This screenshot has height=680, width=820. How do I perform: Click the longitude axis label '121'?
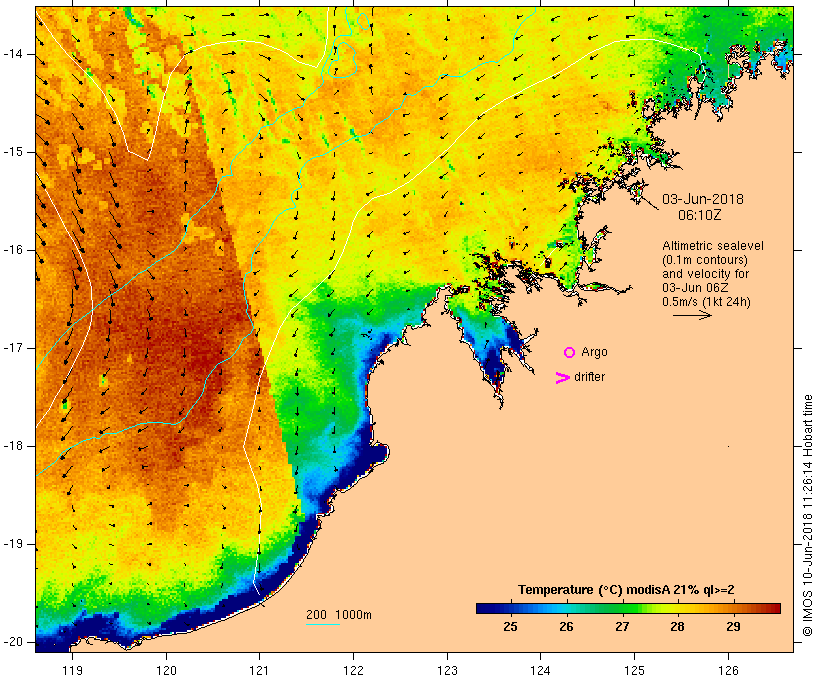(259, 670)
